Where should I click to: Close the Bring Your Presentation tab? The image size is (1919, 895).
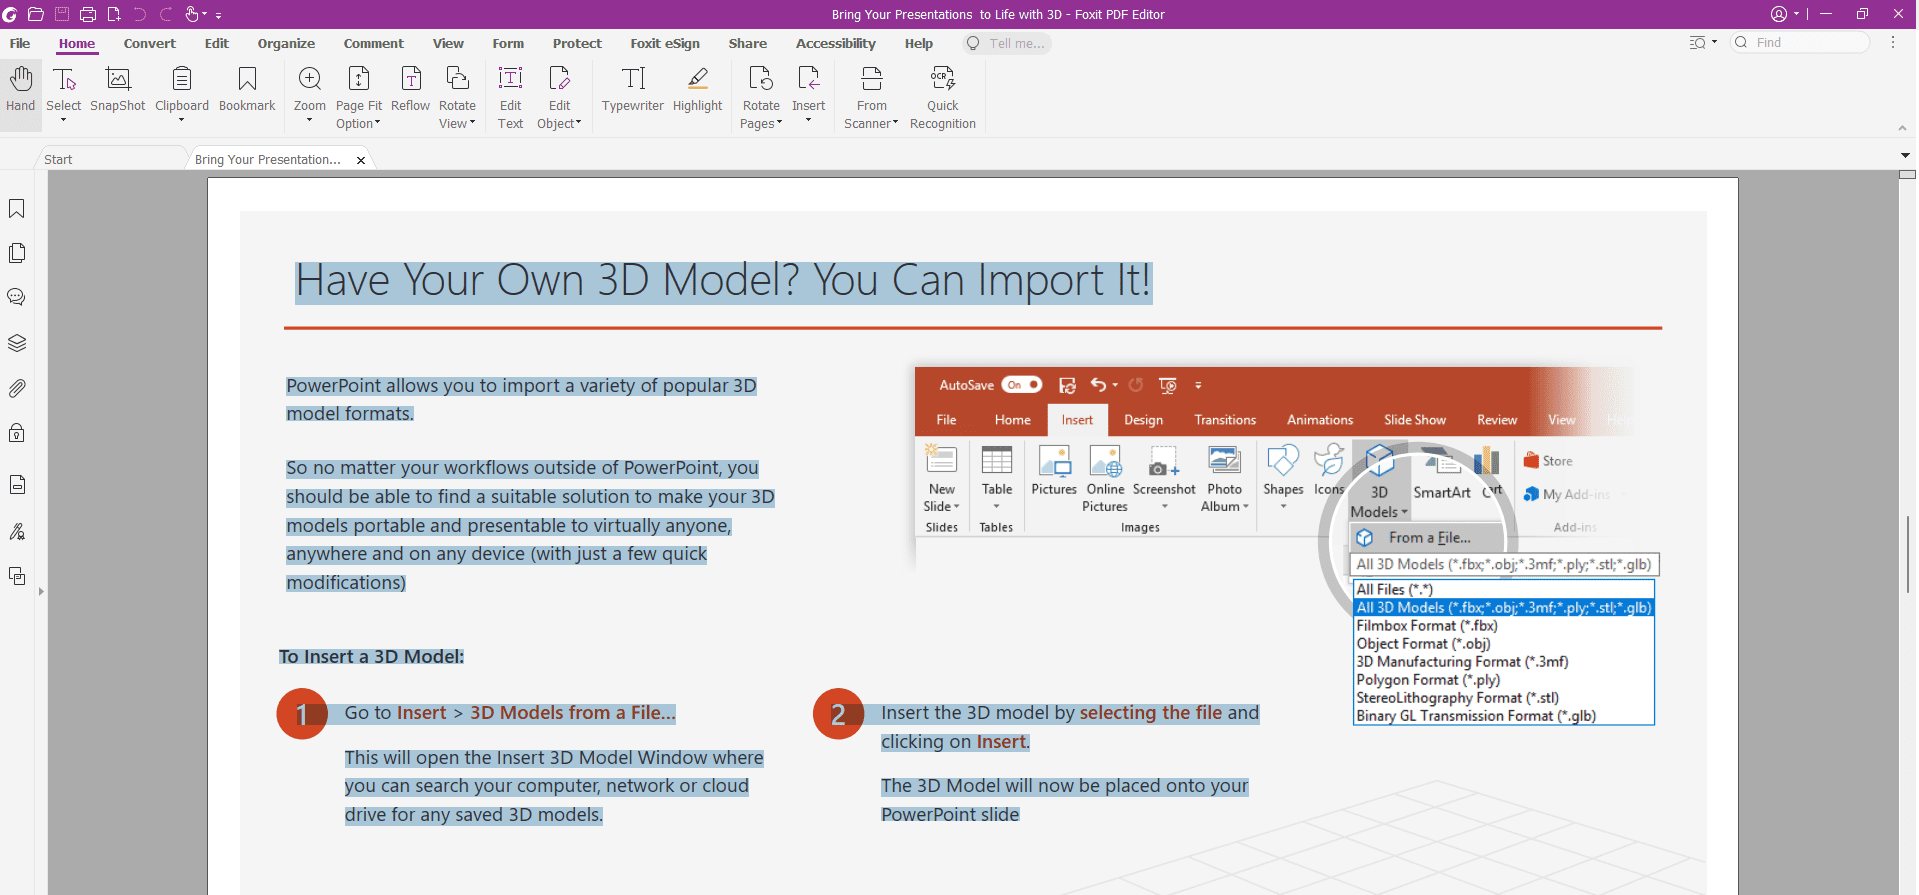(361, 160)
